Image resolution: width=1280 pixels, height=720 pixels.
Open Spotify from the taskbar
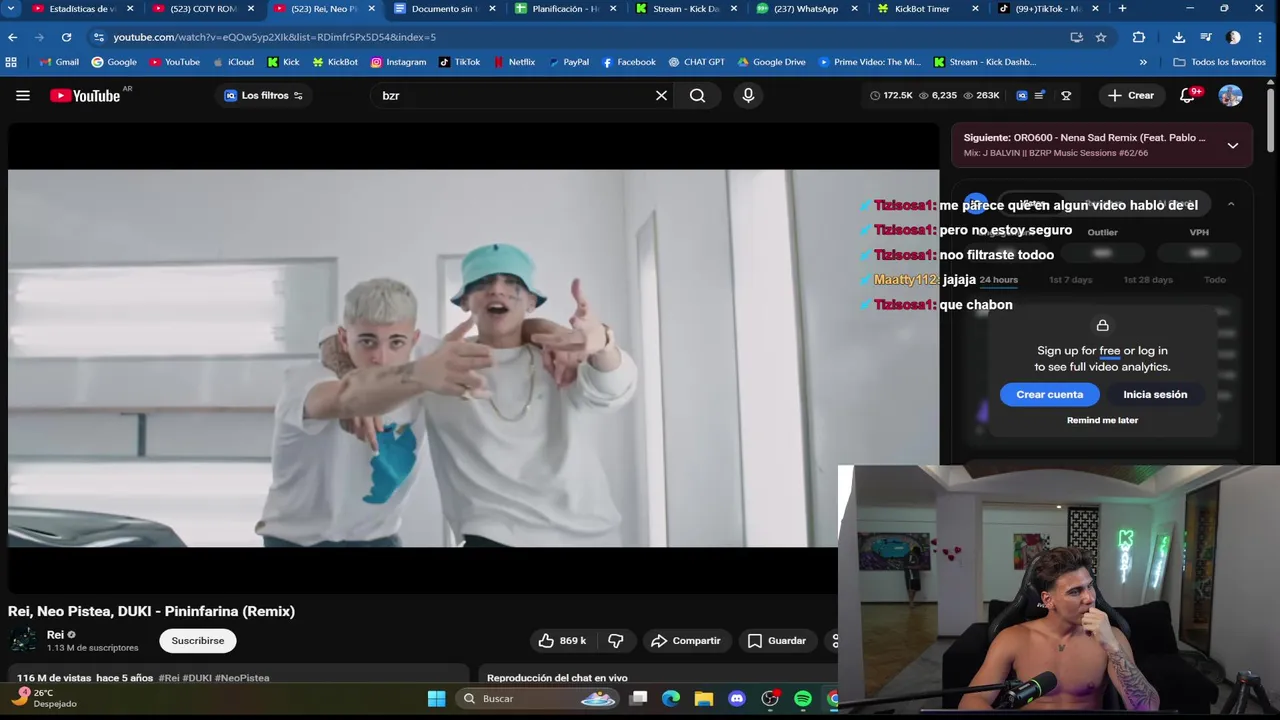[803, 699]
